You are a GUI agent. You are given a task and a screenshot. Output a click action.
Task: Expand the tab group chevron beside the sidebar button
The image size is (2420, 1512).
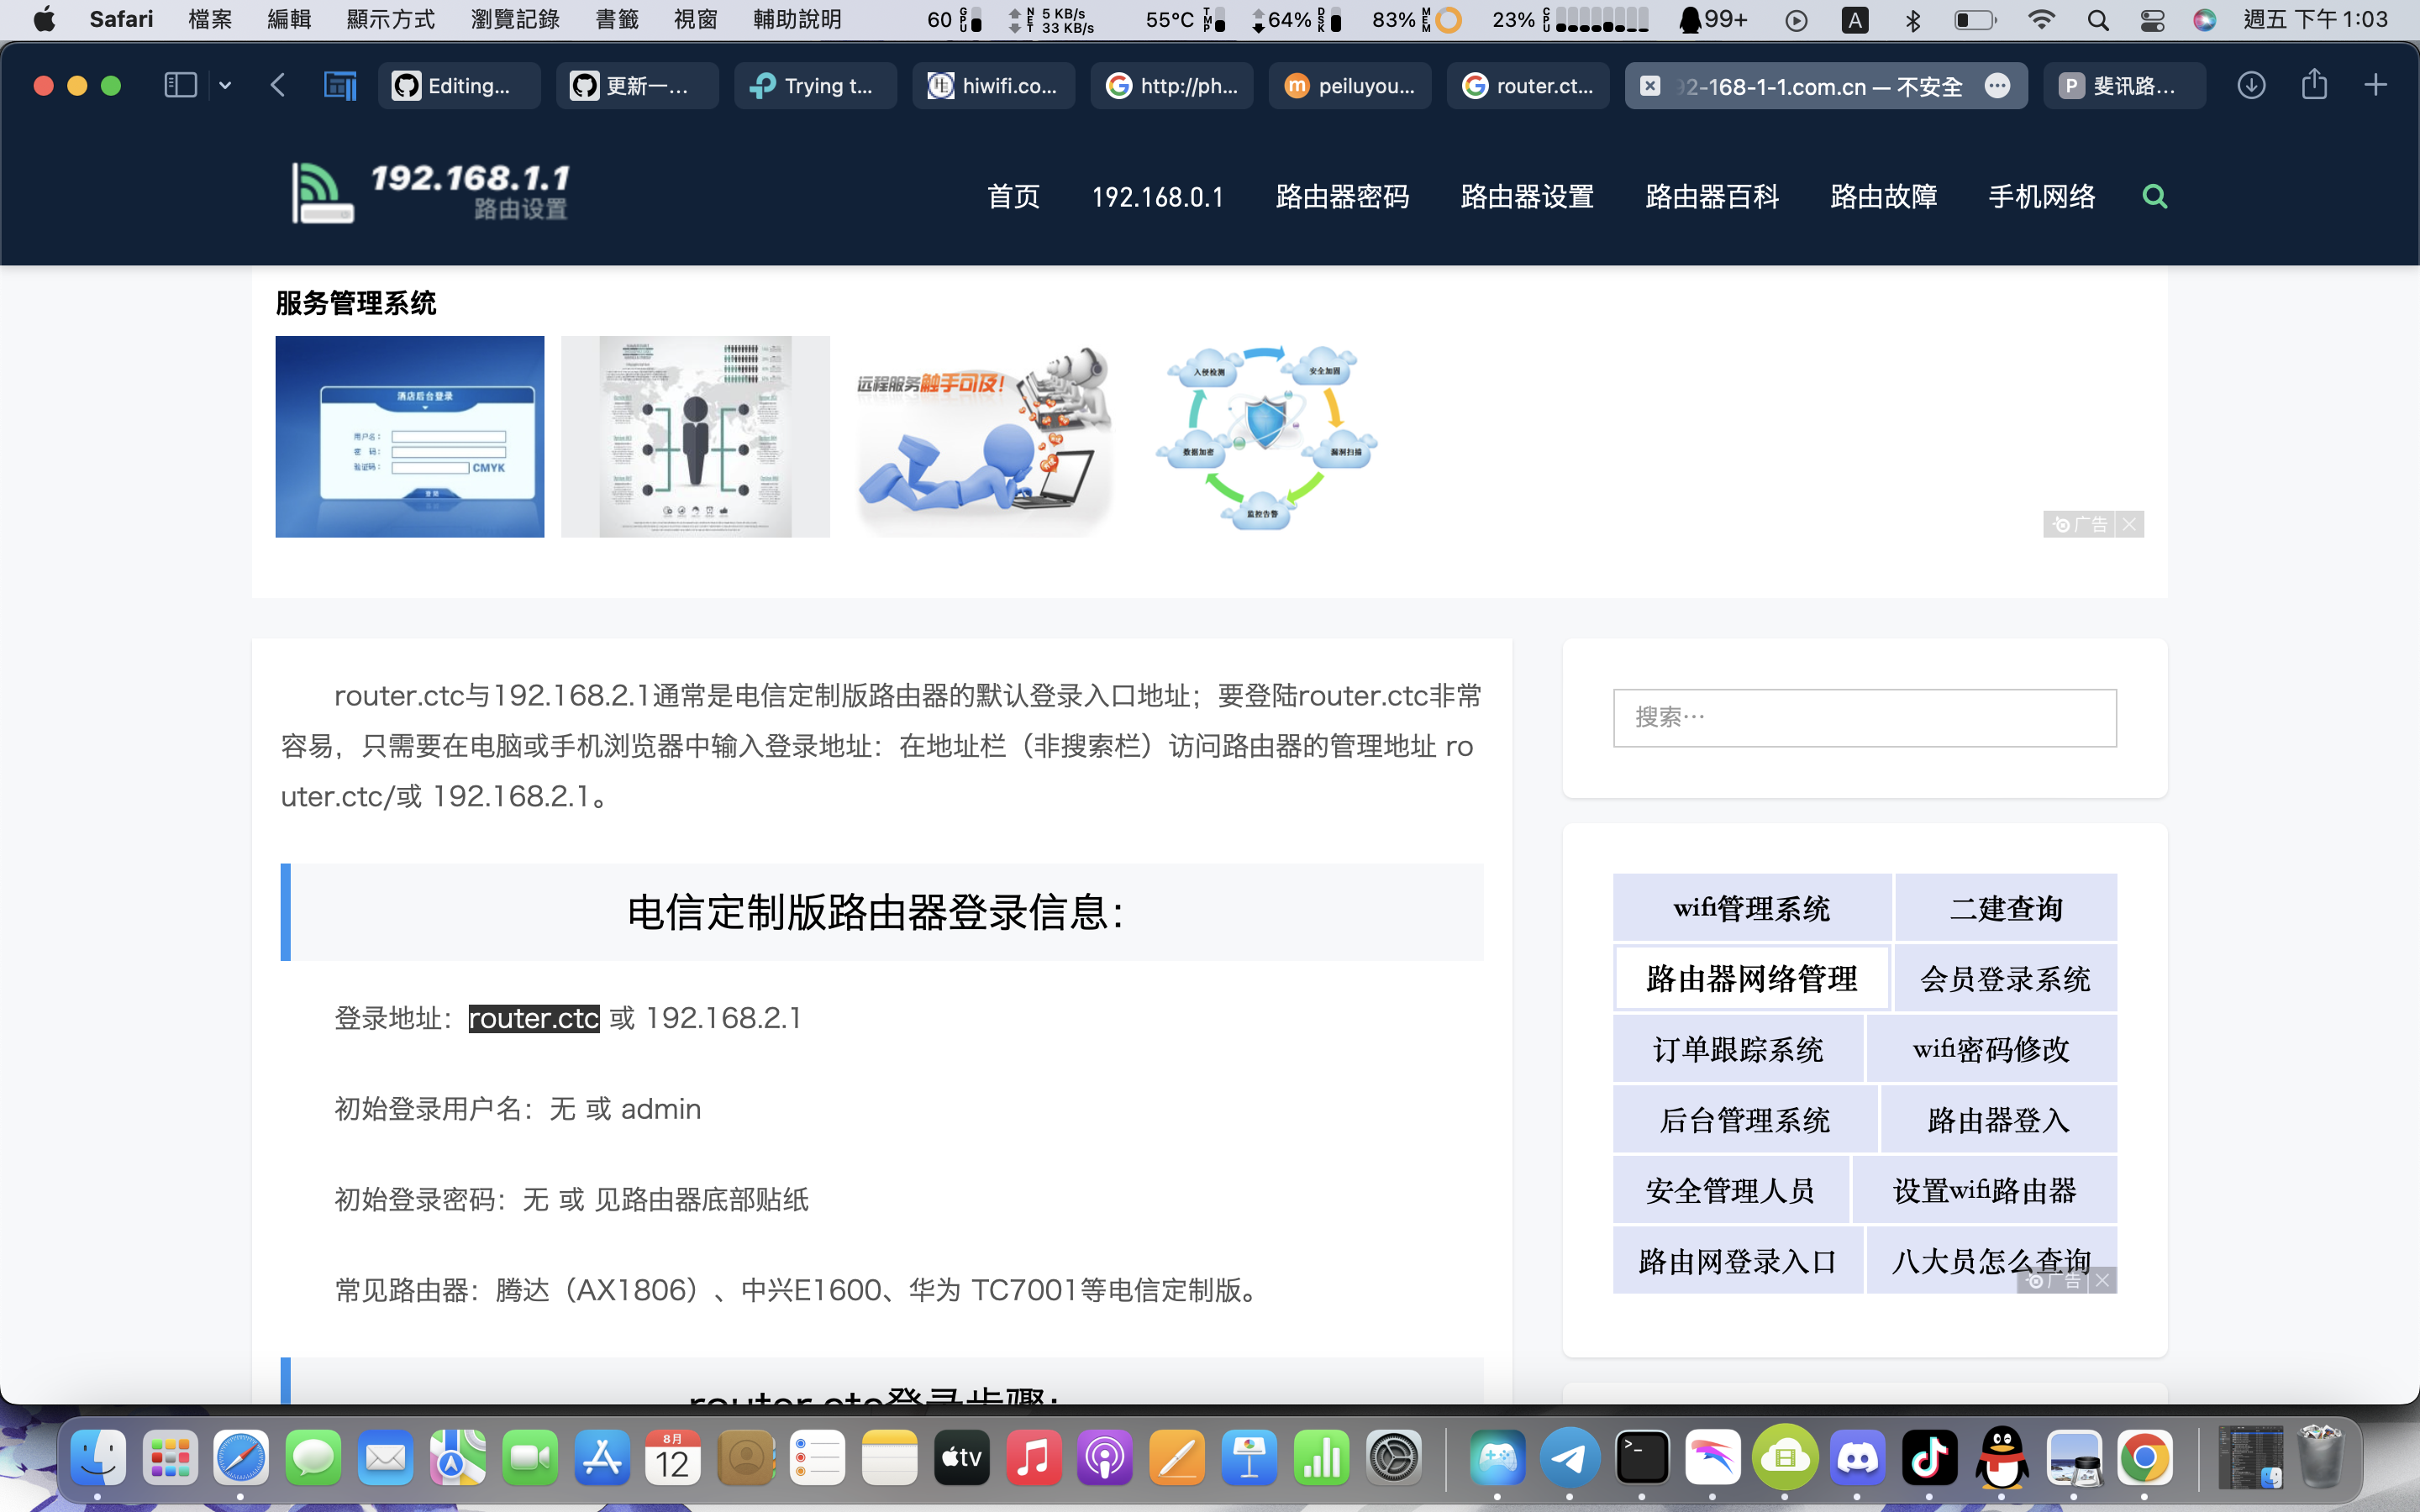(x=224, y=85)
